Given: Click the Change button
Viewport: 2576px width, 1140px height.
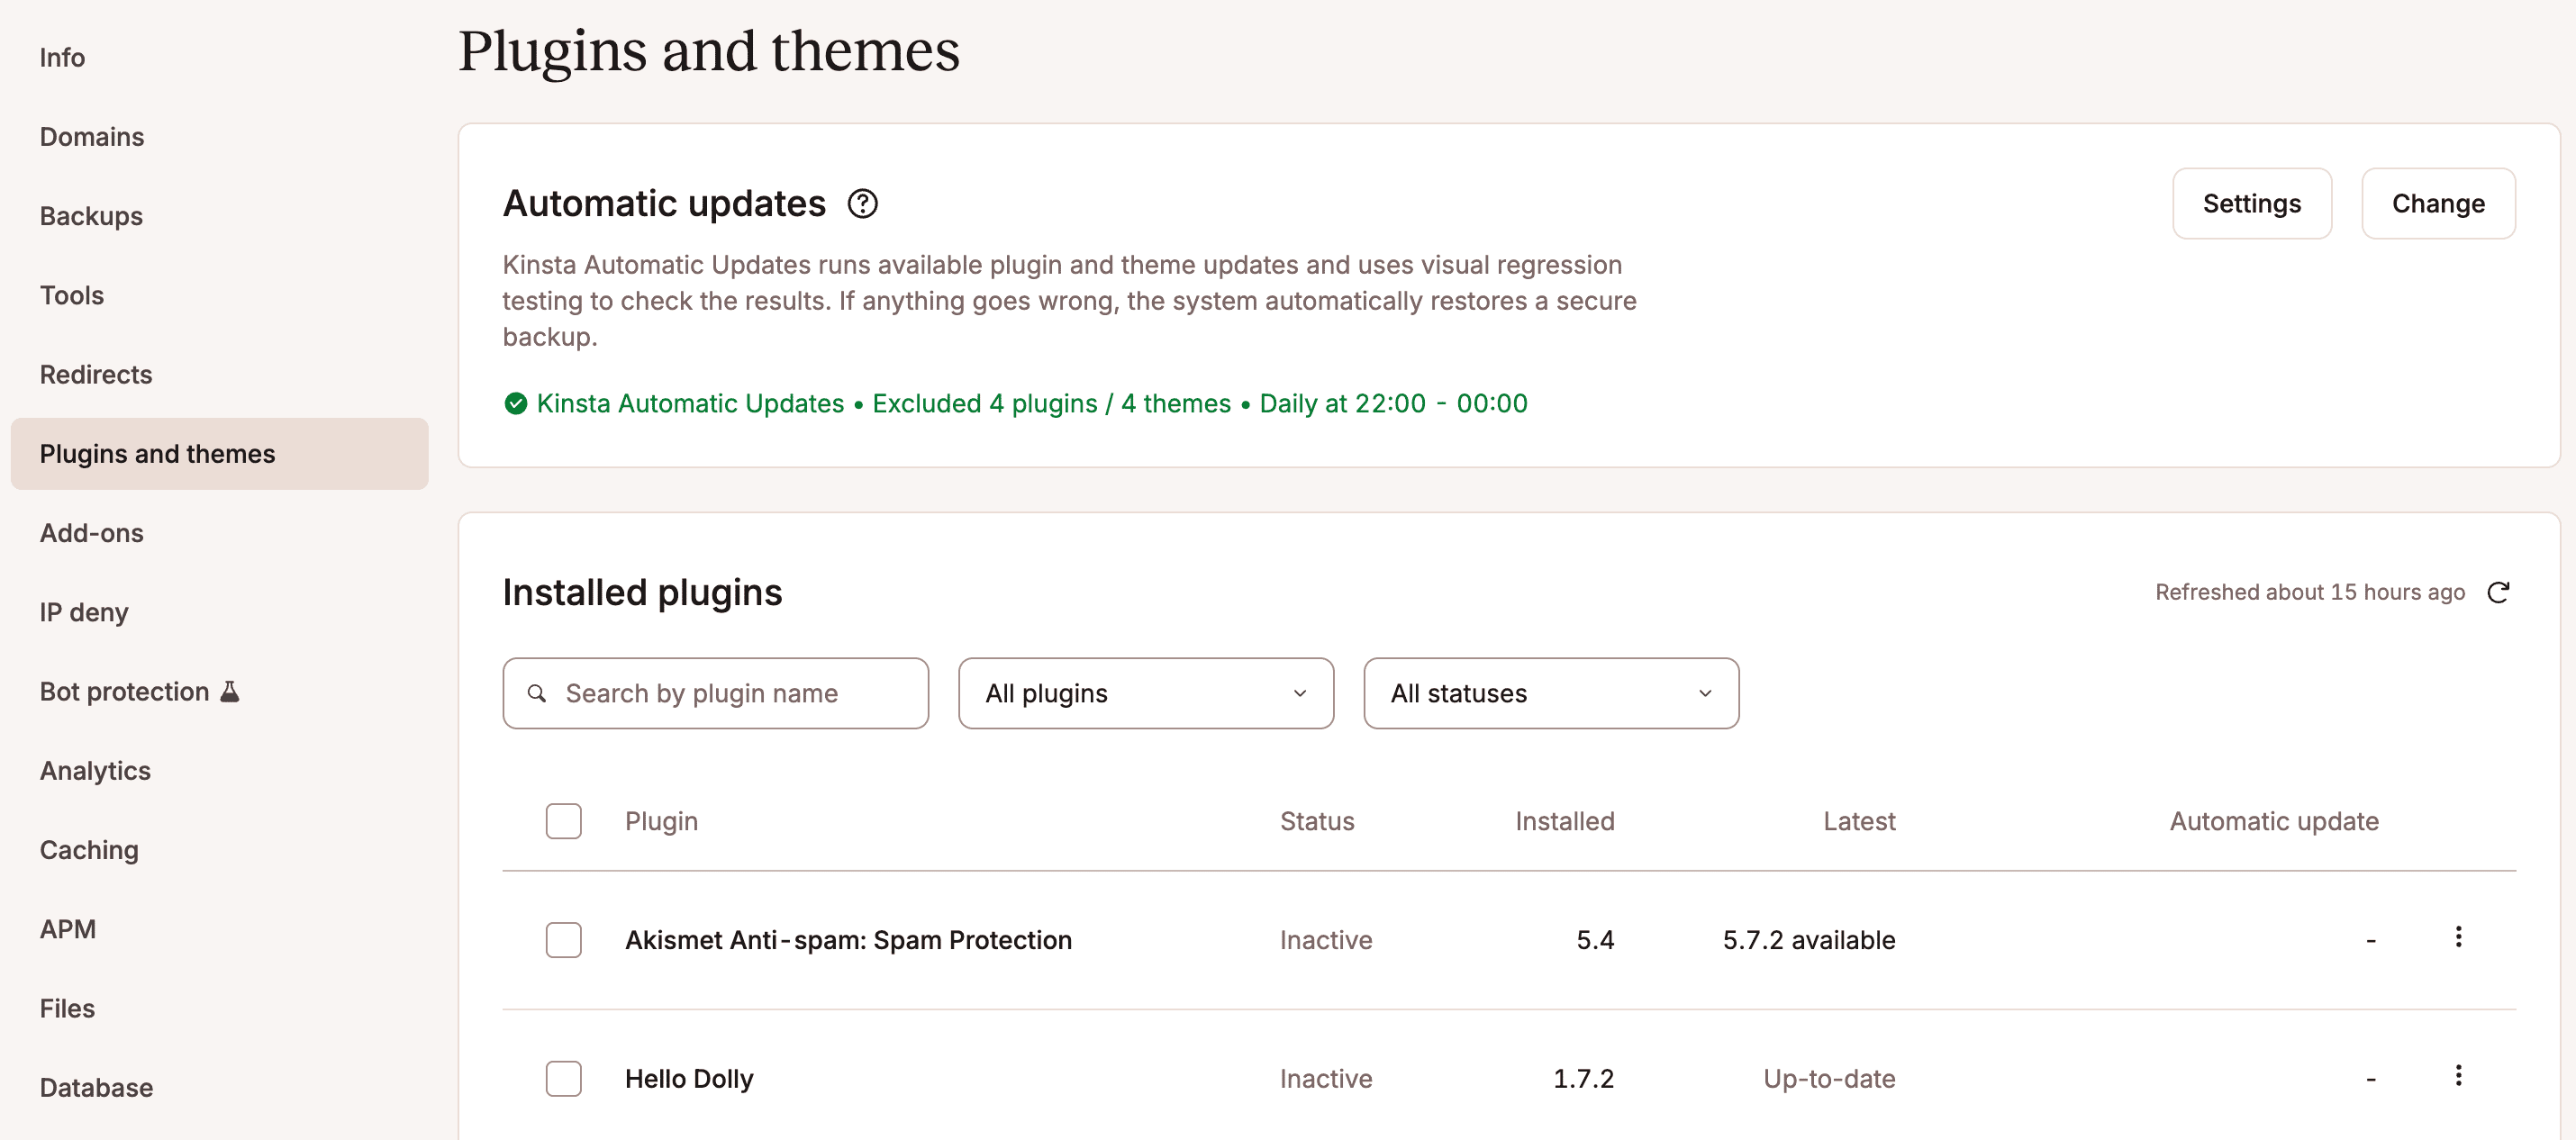Looking at the screenshot, I should [x=2438, y=204].
